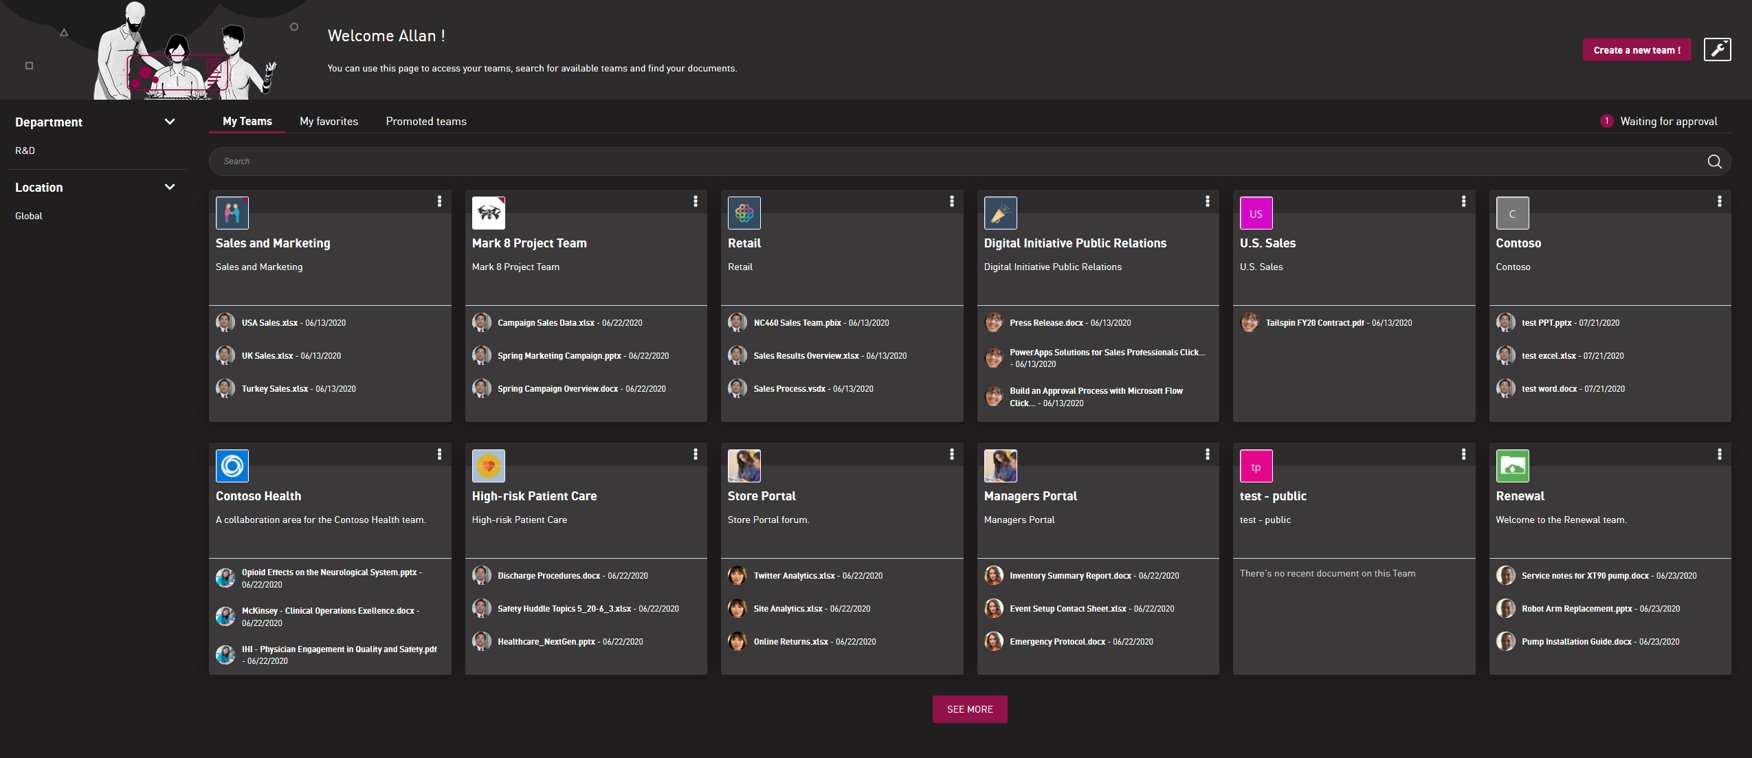Open Opioid Effects on Neurological System.pptx
The width and height of the screenshot is (1752, 758).
329,573
